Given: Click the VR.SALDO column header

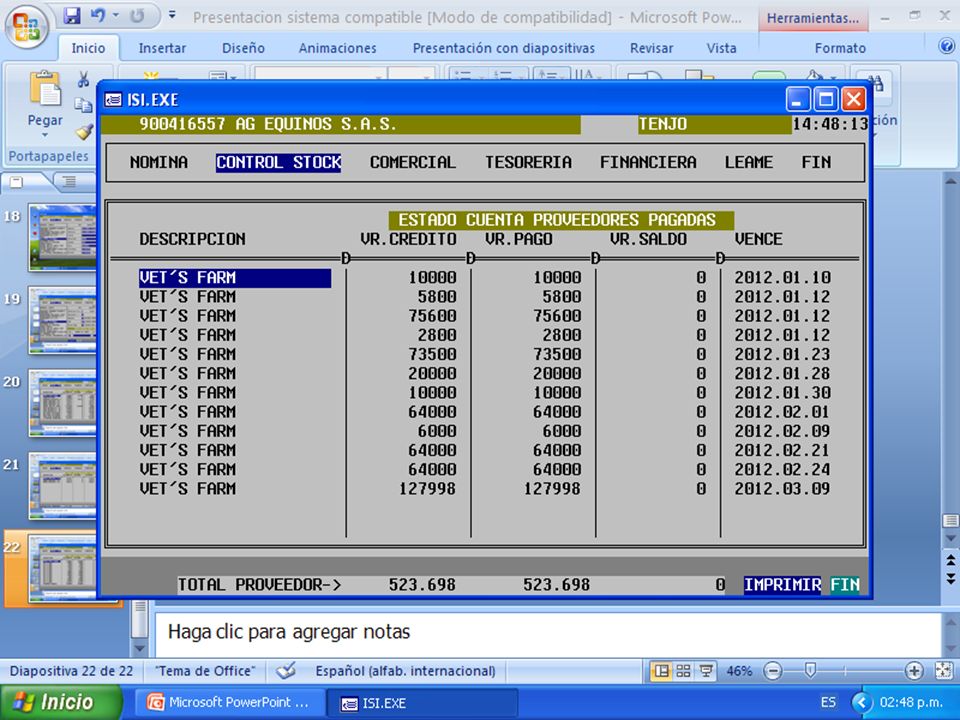Looking at the screenshot, I should pos(648,239).
